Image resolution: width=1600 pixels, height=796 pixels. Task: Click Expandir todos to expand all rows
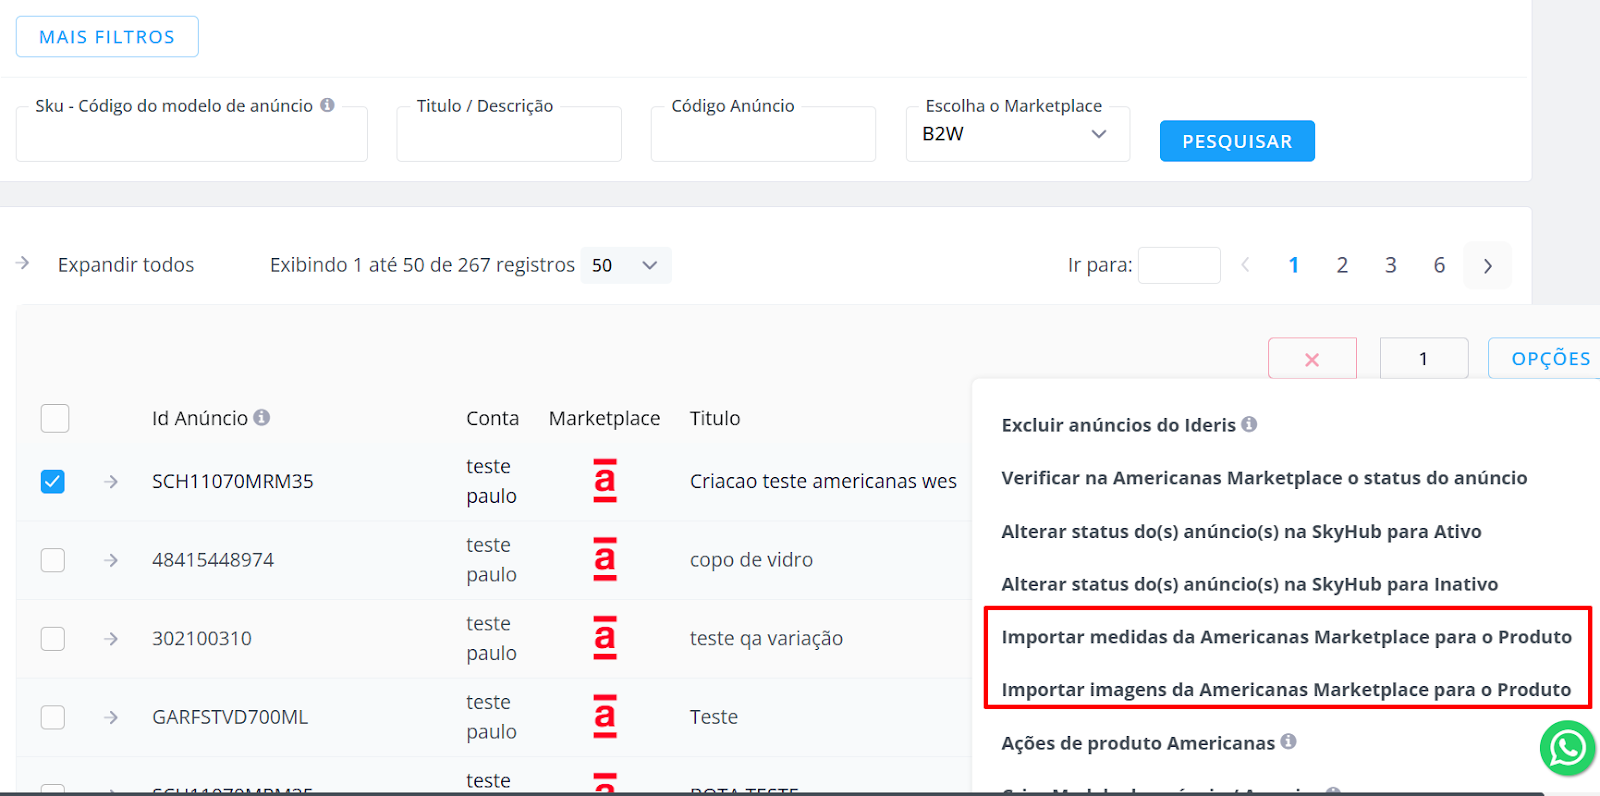coord(126,265)
